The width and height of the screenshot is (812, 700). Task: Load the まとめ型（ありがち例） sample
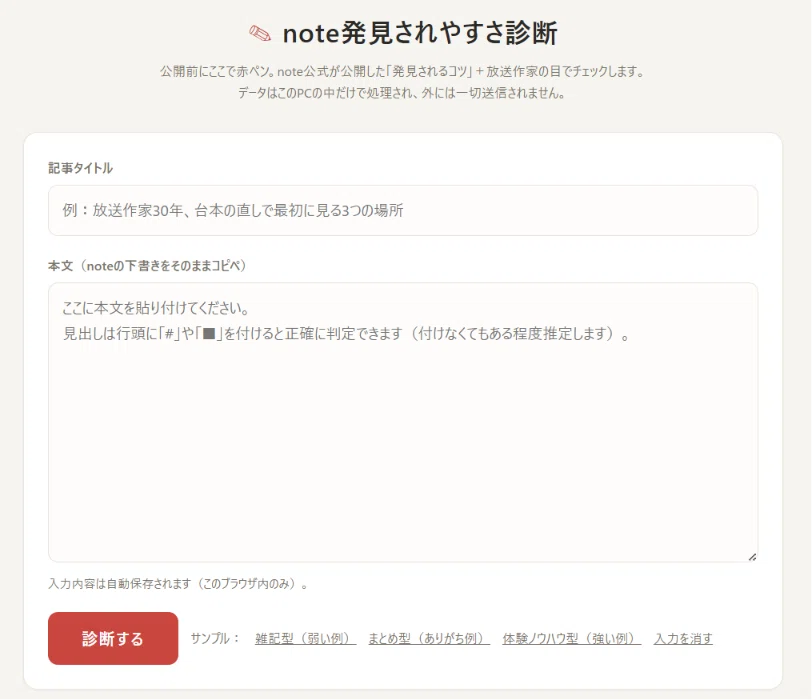429,638
